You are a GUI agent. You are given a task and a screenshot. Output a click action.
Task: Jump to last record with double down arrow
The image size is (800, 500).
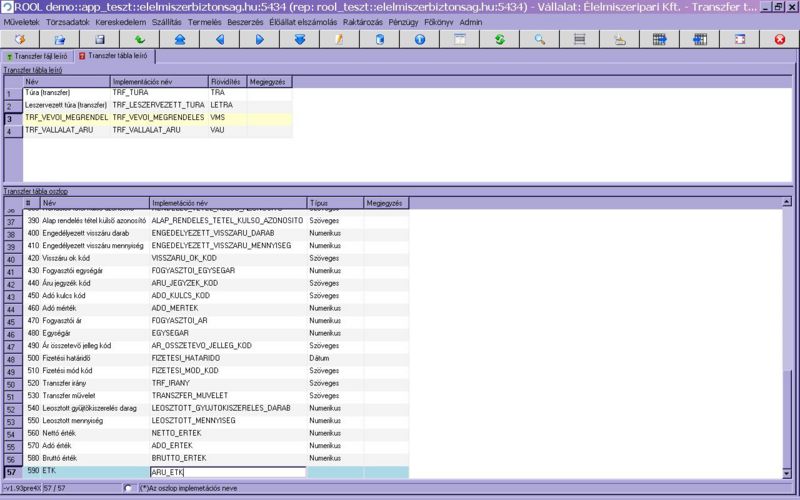[300, 39]
